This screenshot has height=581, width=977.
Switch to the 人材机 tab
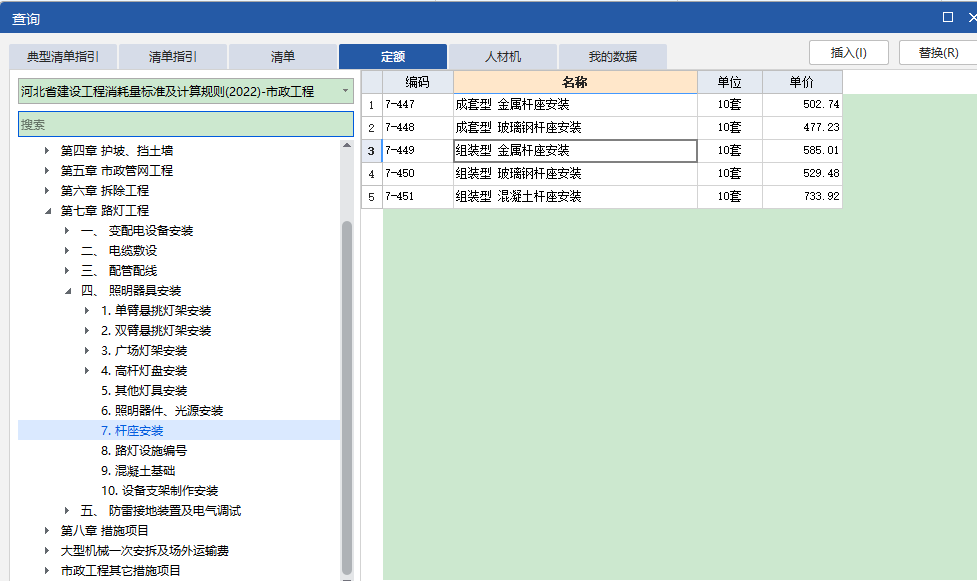click(x=502, y=56)
